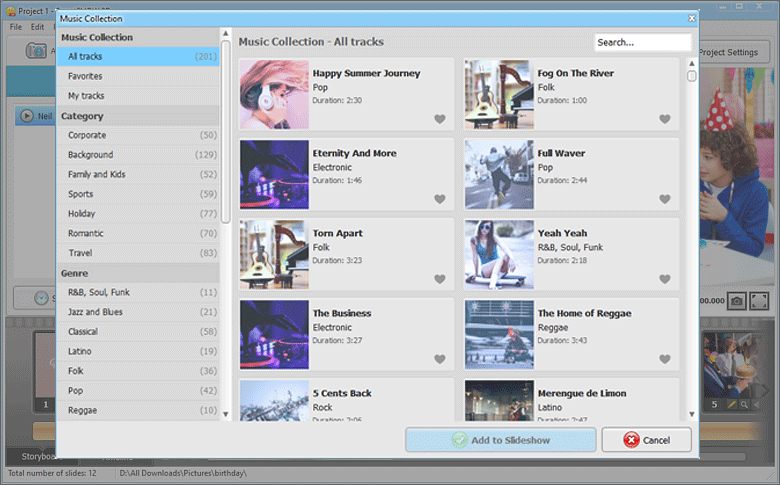This screenshot has height=485, width=780.
Task: Show Folk genre tracks
Action: pos(138,371)
